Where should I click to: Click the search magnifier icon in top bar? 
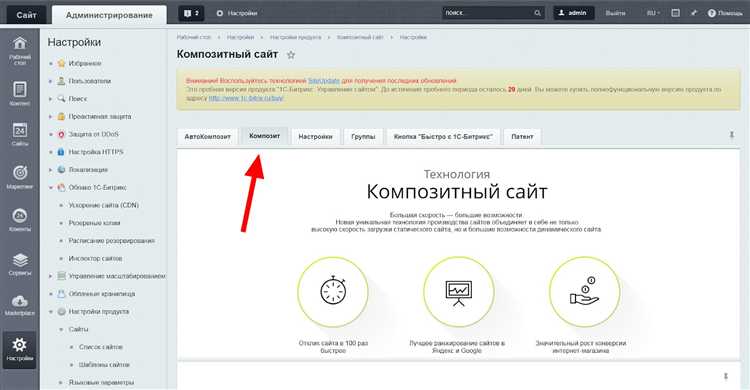tap(537, 13)
